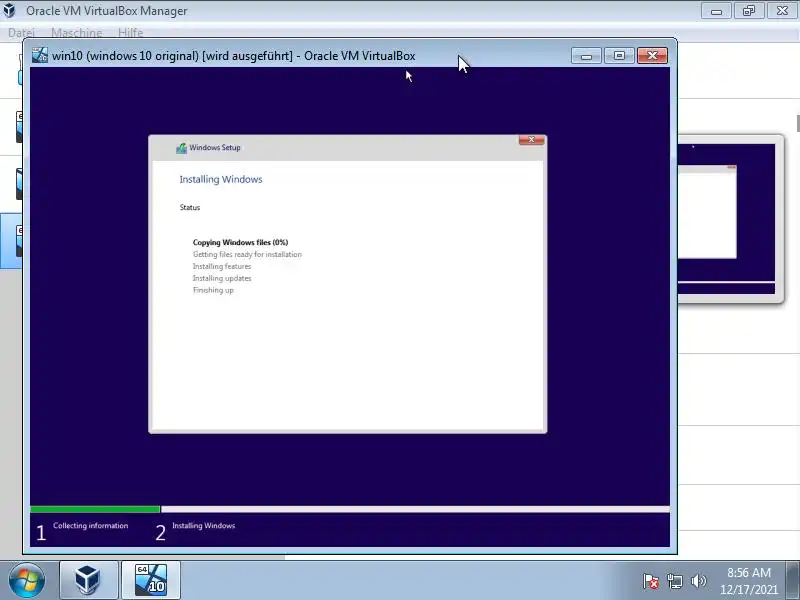800x600 pixels.
Task: Close the win10 VM window
Action: pyautogui.click(x=652, y=56)
